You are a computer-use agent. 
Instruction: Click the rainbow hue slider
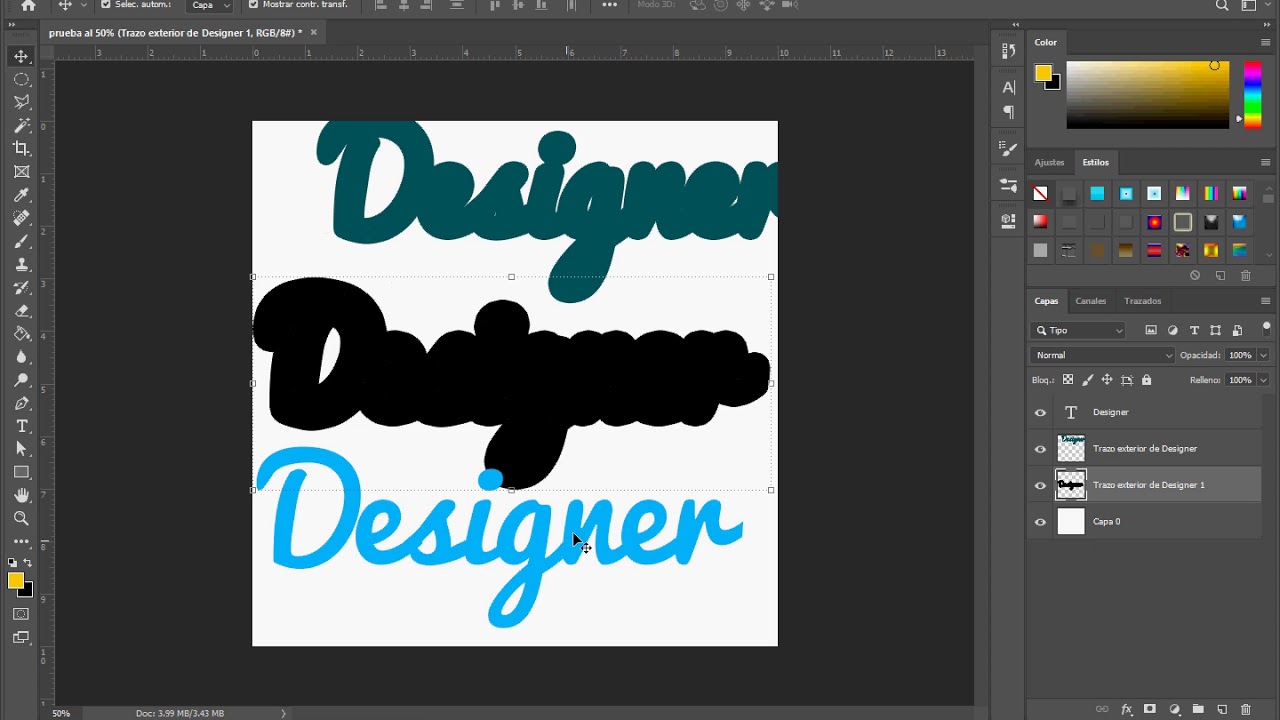1252,95
